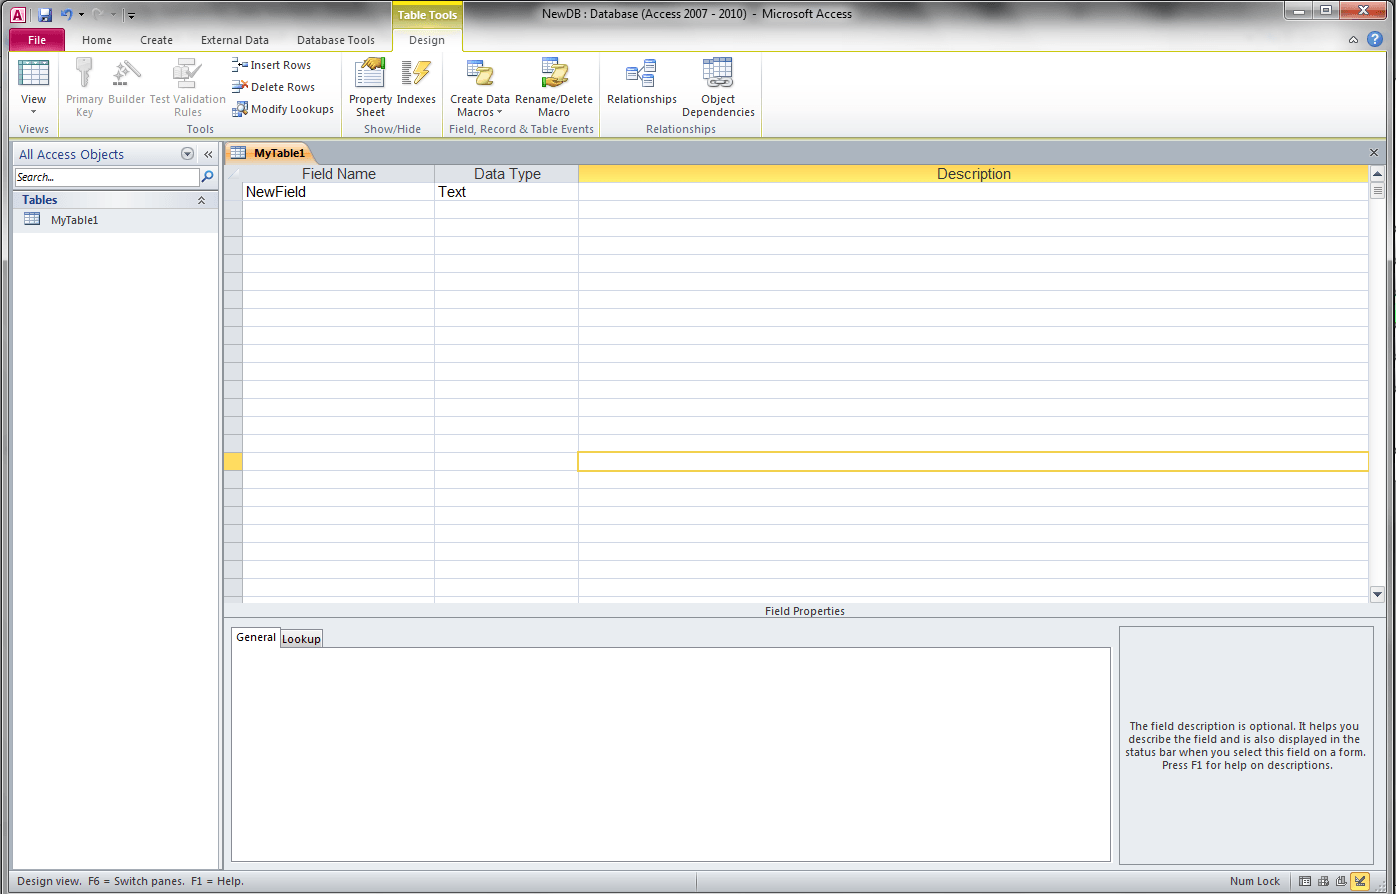
Task: Select the highlighted row selector
Action: (x=232, y=462)
